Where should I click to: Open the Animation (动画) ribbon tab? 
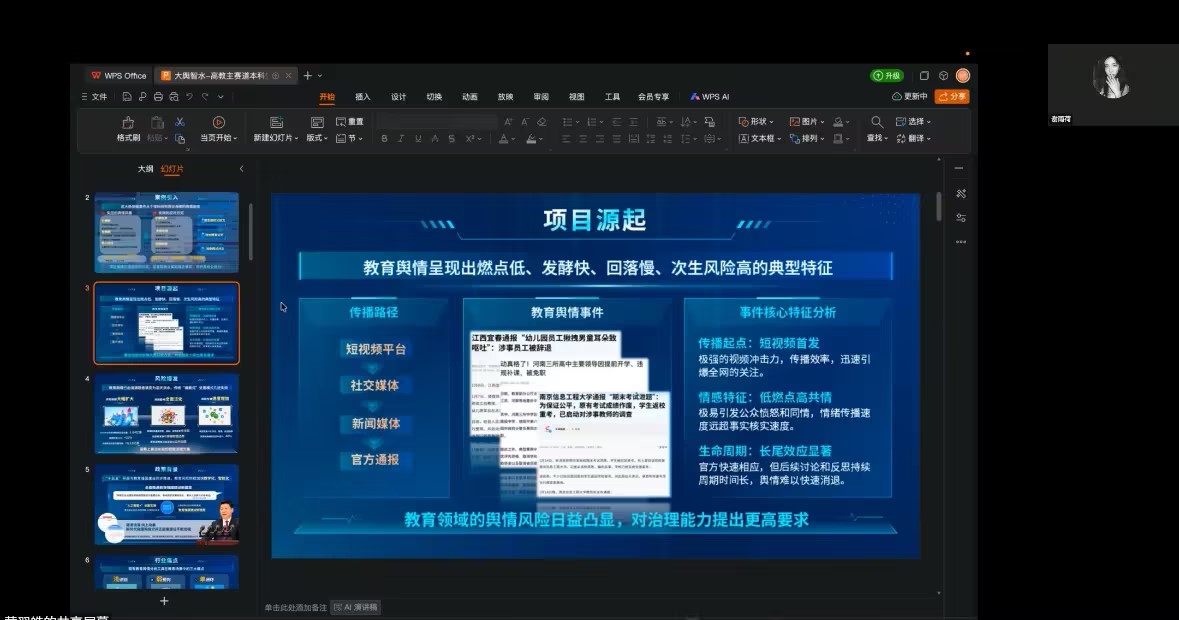pyautogui.click(x=469, y=97)
